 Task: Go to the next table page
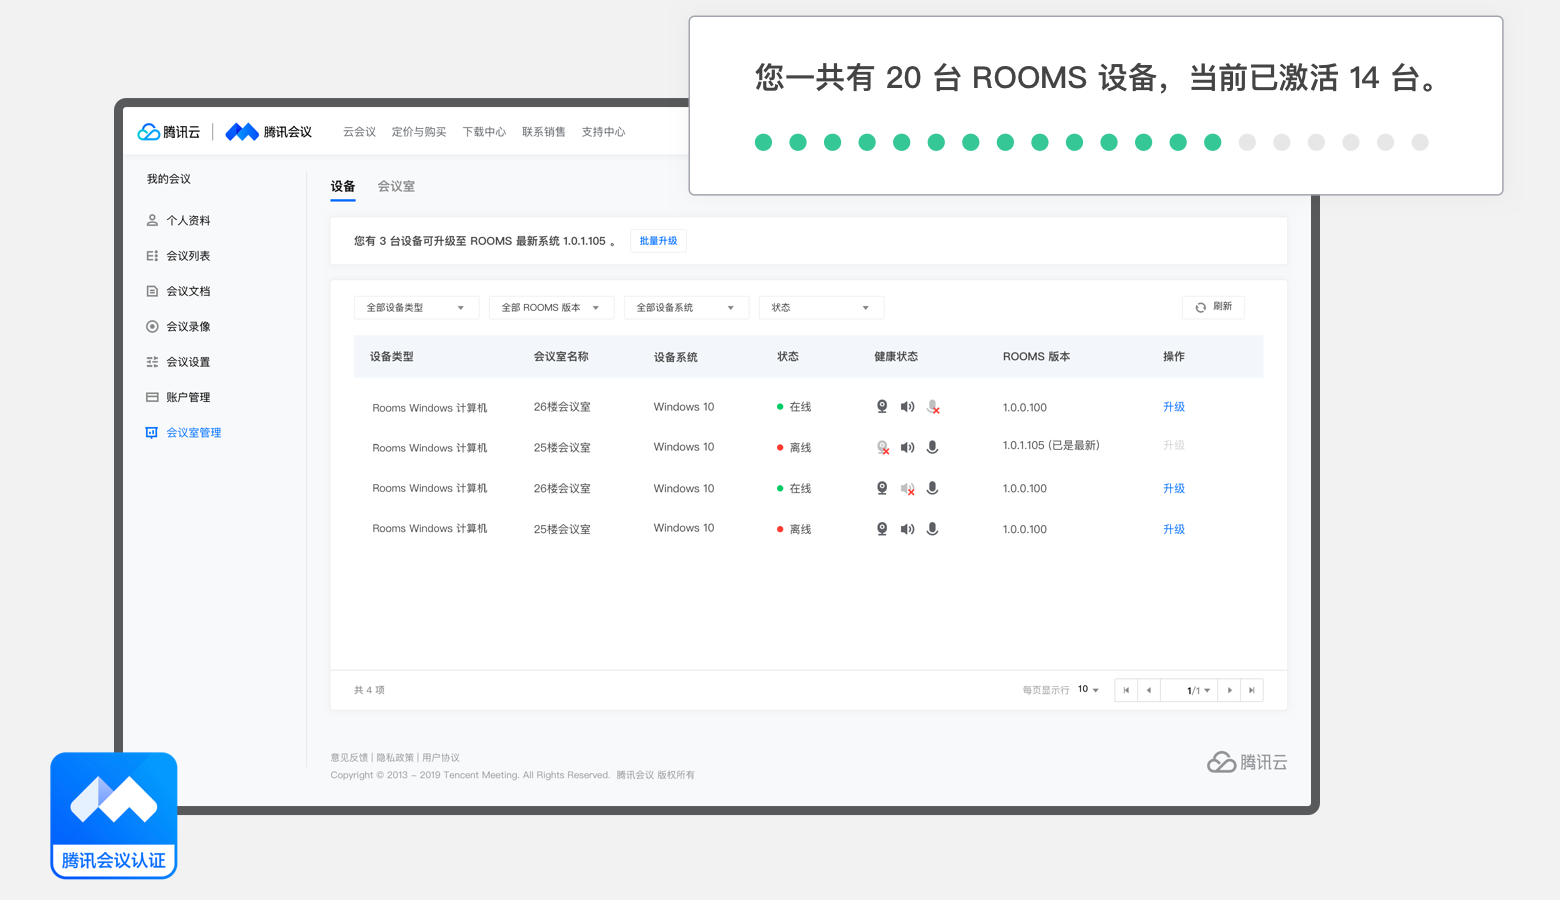tap(1229, 690)
